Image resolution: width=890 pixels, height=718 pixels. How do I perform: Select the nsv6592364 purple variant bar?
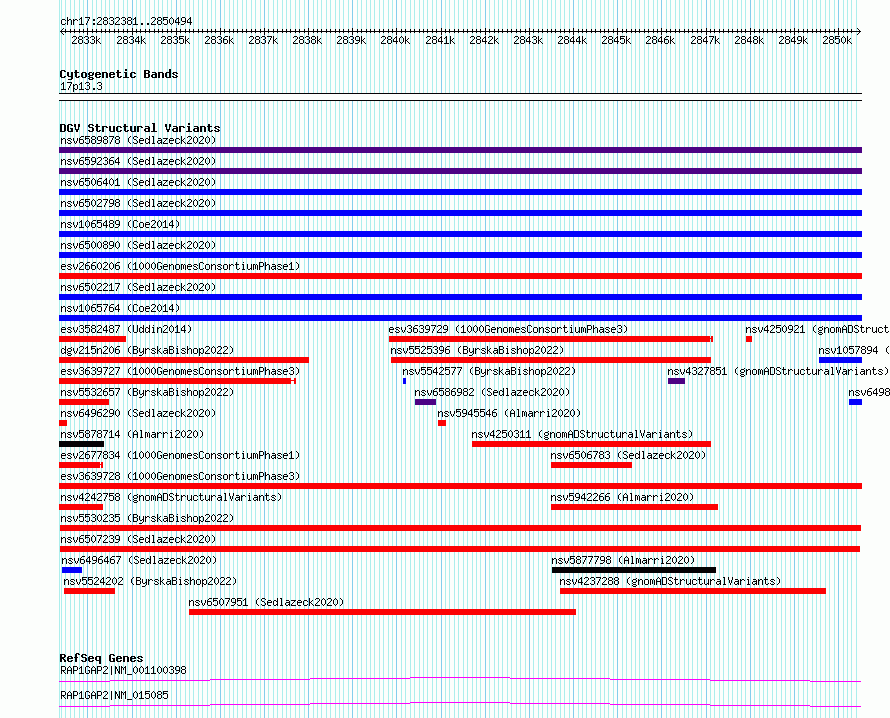(460, 171)
